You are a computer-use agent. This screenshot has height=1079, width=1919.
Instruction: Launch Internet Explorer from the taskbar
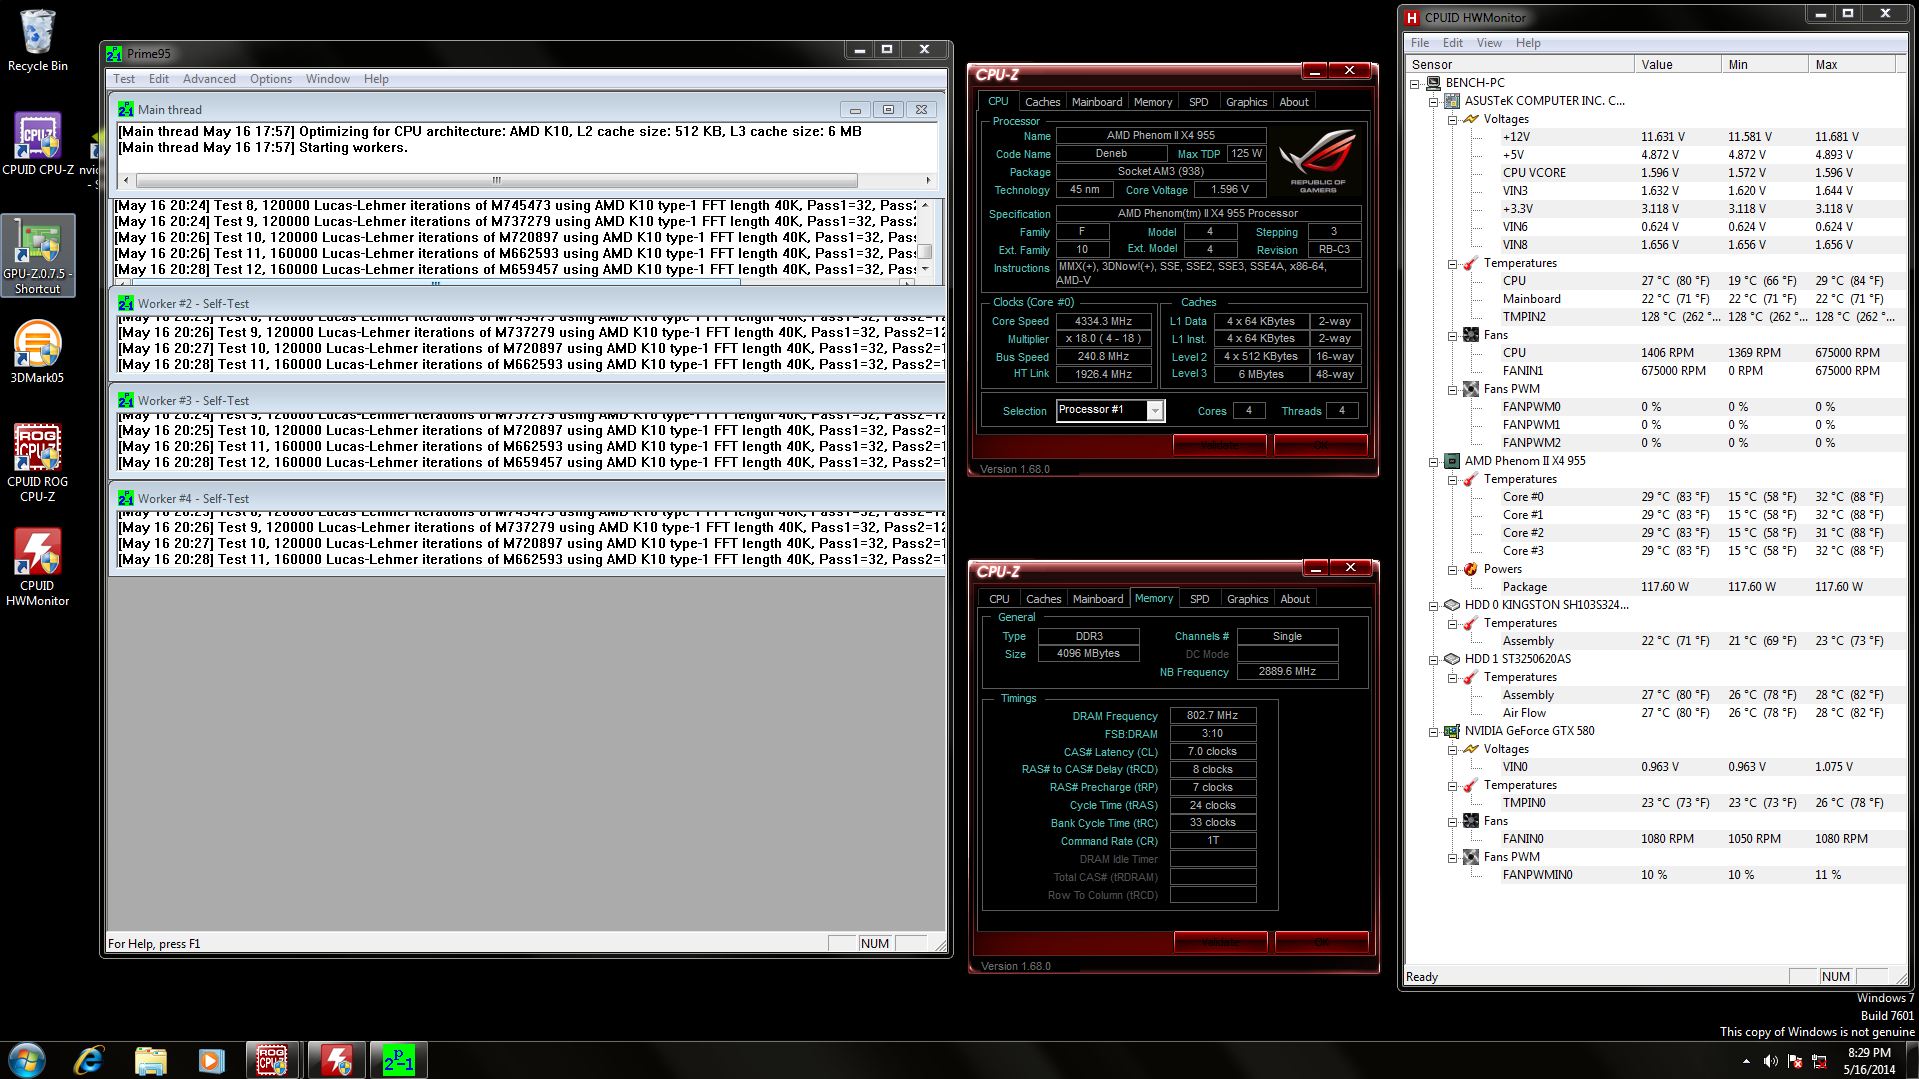click(90, 1060)
